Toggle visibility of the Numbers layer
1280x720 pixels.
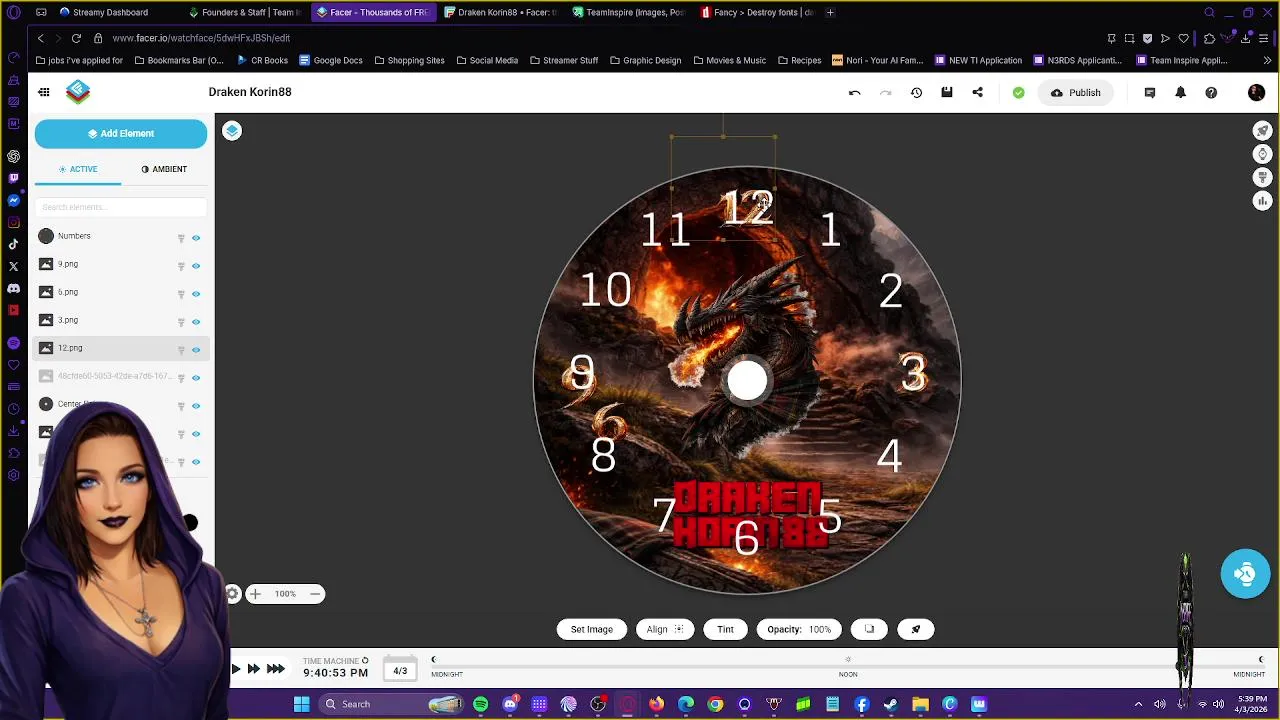[196, 238]
